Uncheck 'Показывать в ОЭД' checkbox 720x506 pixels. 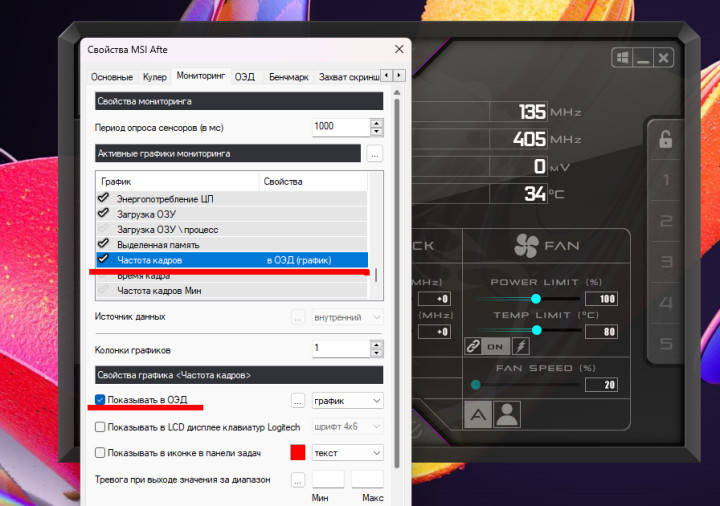100,400
